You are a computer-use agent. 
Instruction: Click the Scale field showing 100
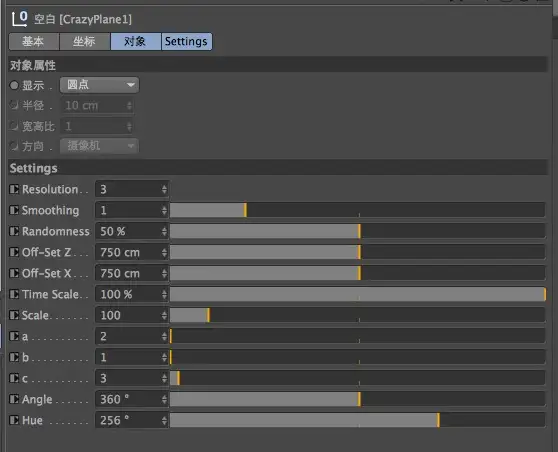[132, 315]
